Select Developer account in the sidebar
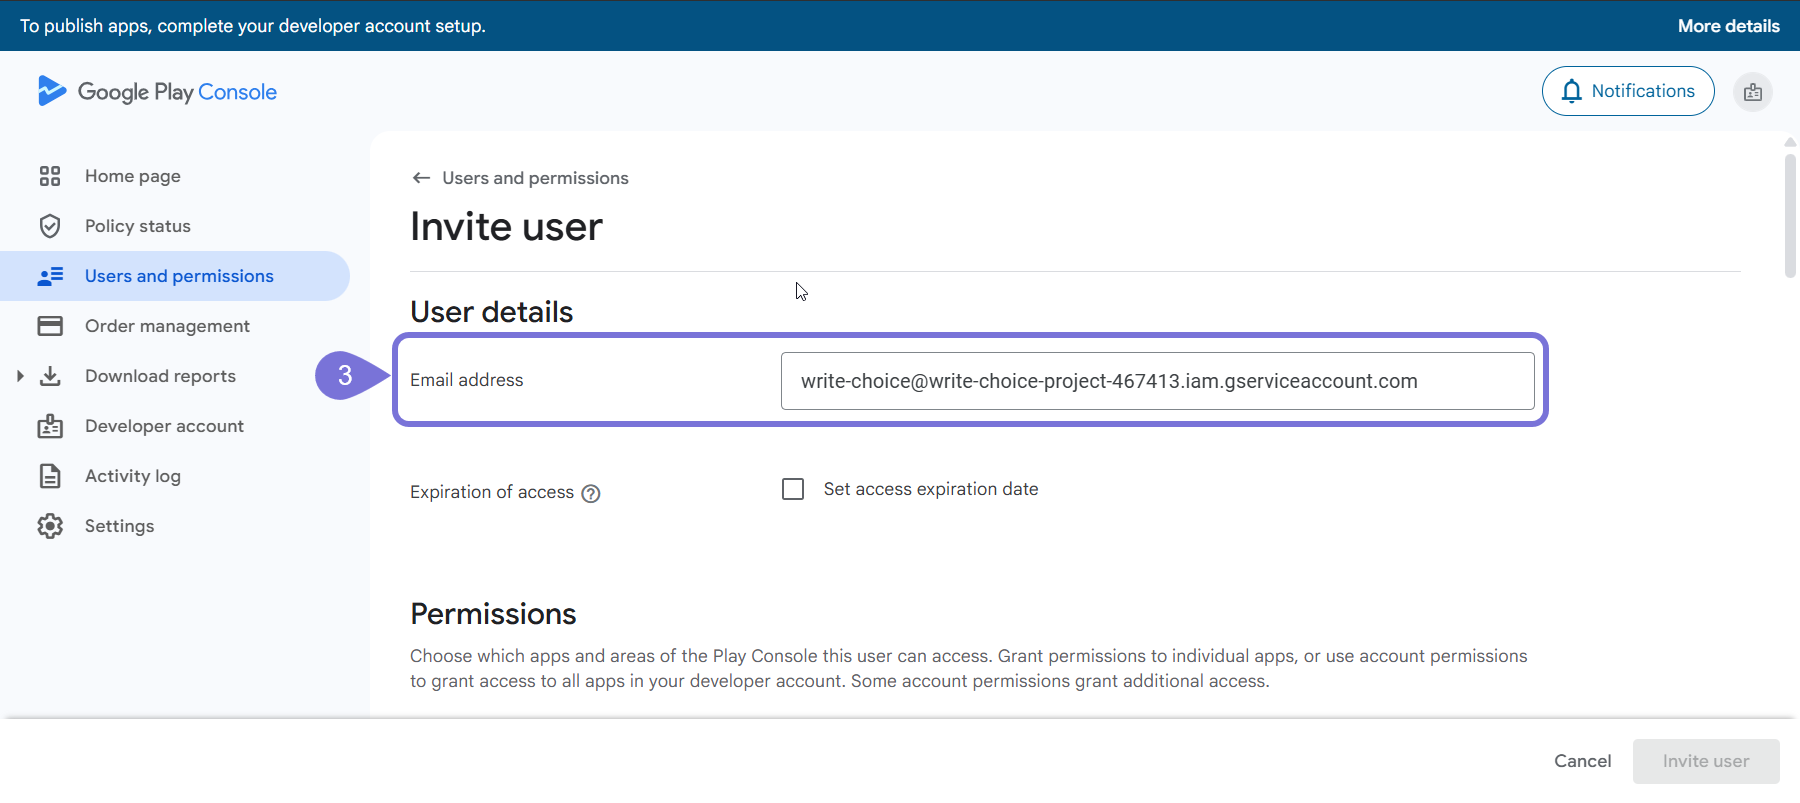This screenshot has height=803, width=1800. tap(164, 426)
